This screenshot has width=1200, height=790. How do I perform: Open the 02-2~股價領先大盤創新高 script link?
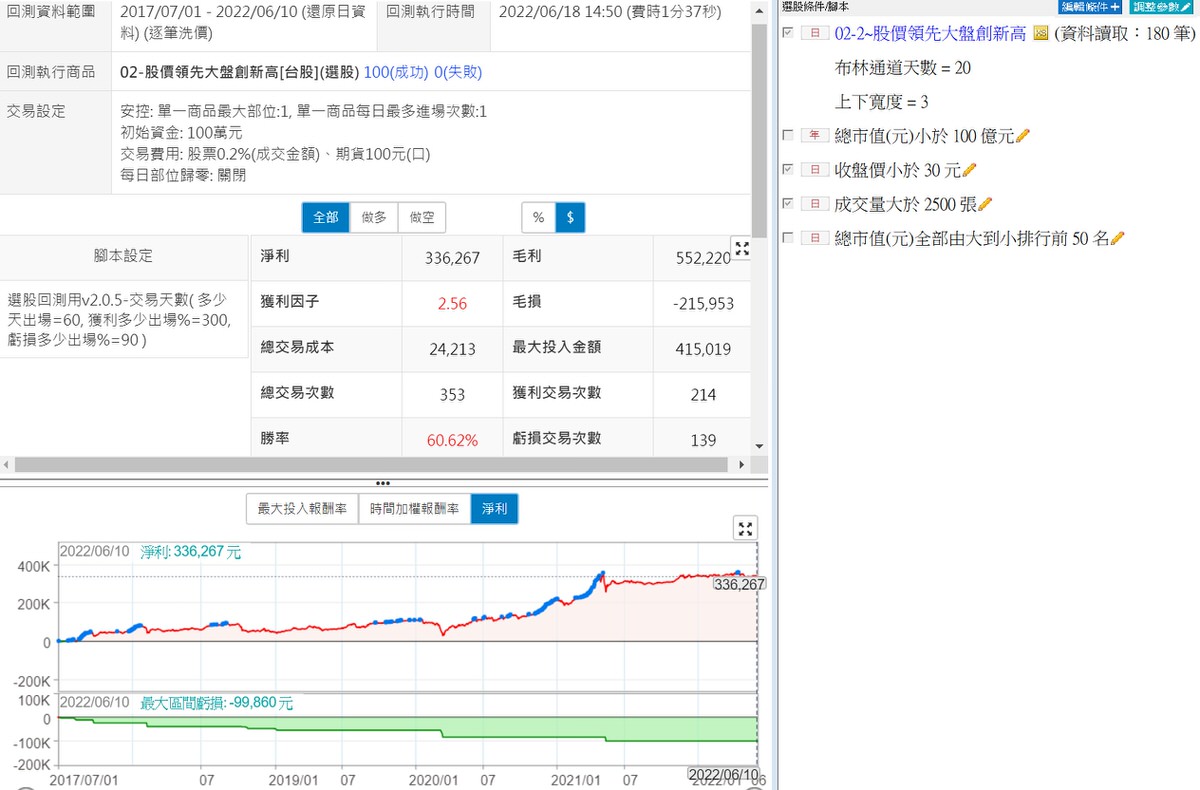pos(930,34)
